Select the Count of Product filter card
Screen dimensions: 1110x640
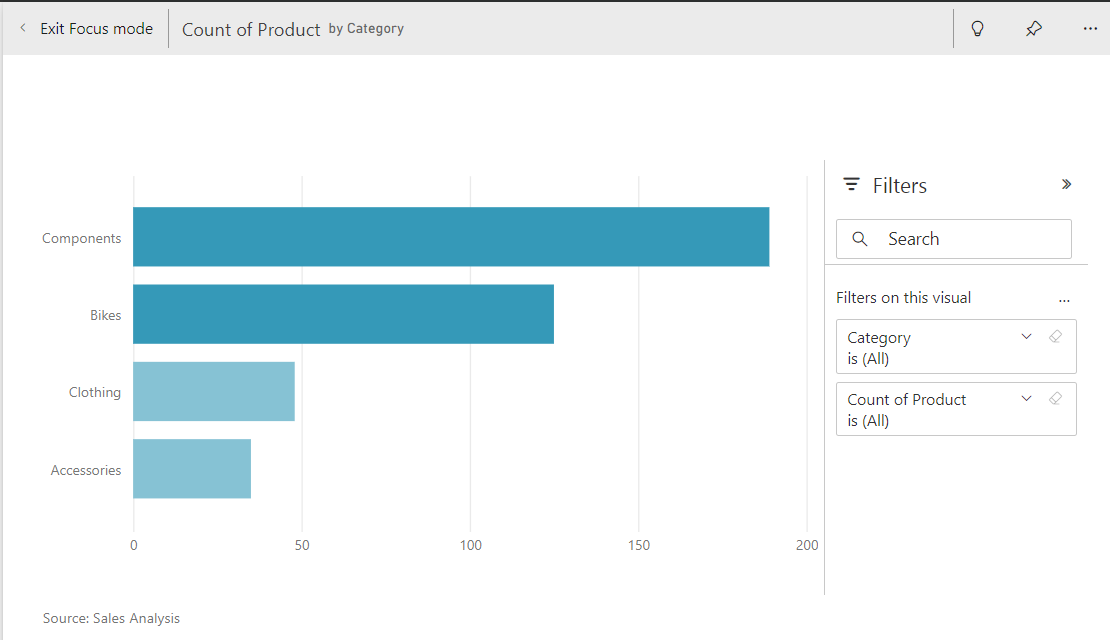[956, 409]
